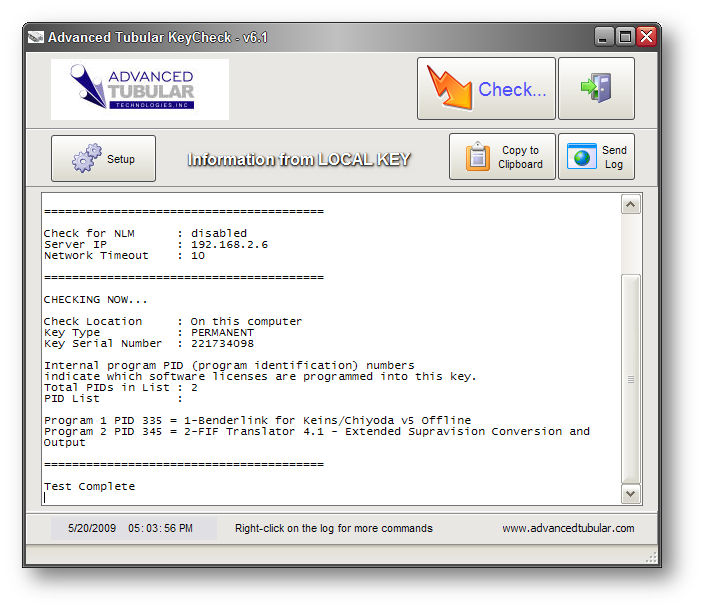
Task: Click the app icon in the title bar
Action: (x=35, y=37)
